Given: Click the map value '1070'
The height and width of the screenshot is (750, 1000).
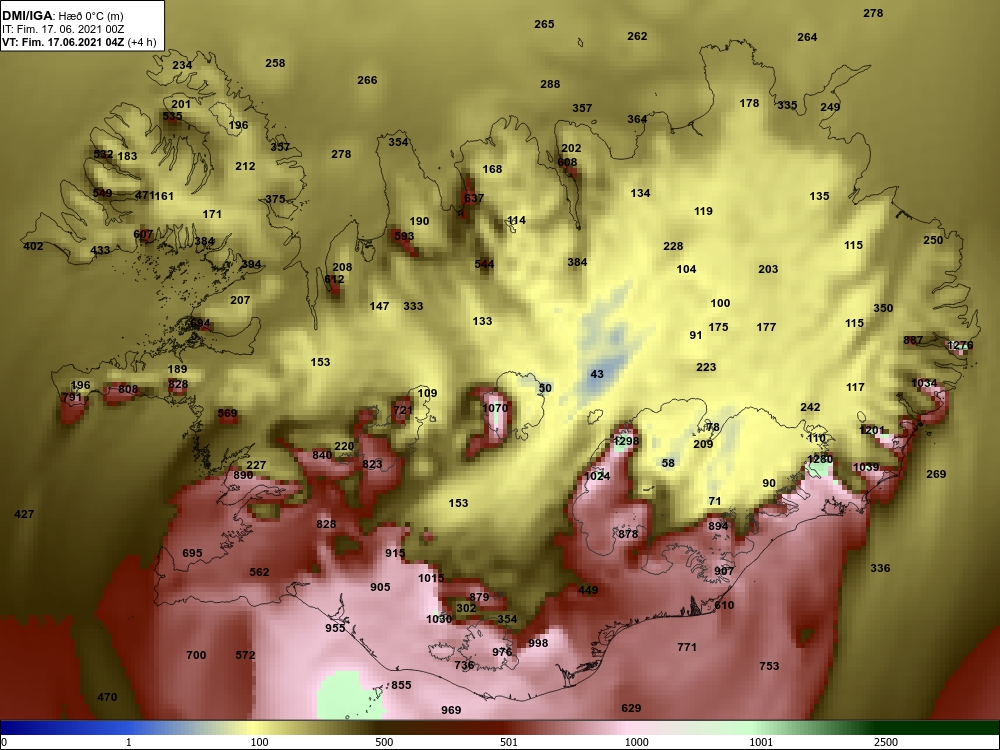Looking at the screenshot, I should click(x=496, y=408).
